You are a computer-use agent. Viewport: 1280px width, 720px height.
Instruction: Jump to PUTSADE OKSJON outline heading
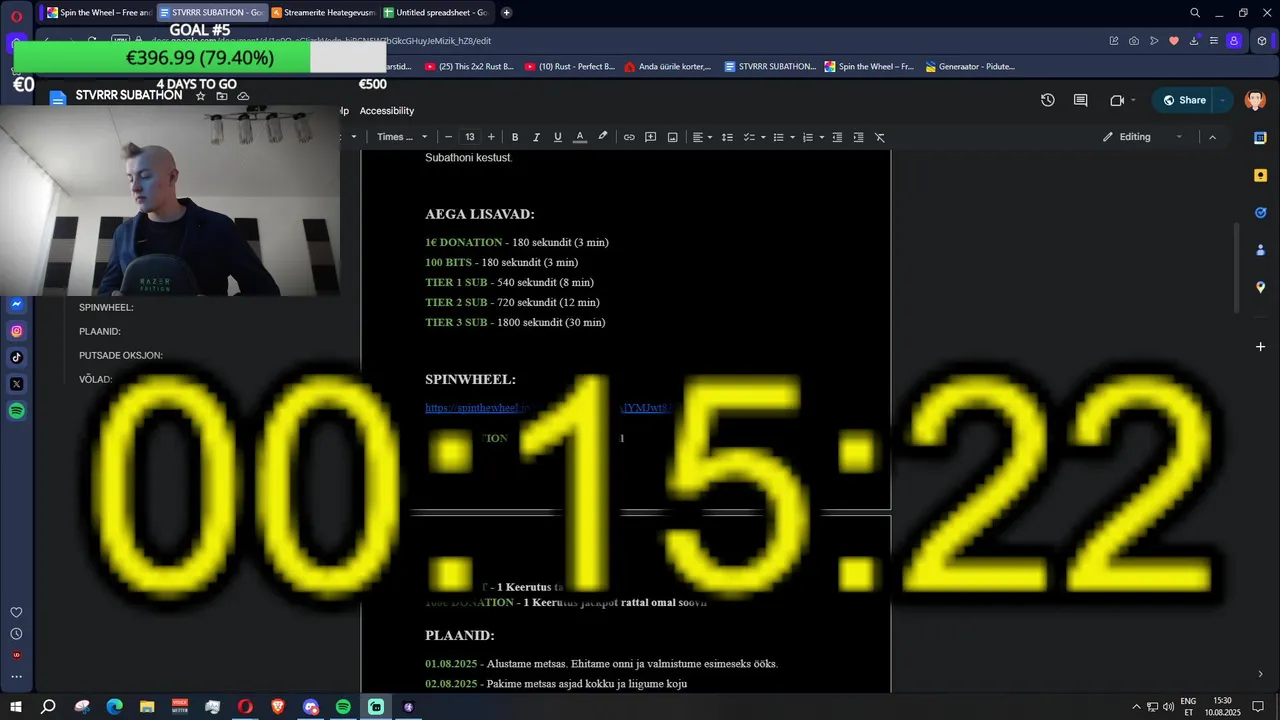[x=121, y=355]
